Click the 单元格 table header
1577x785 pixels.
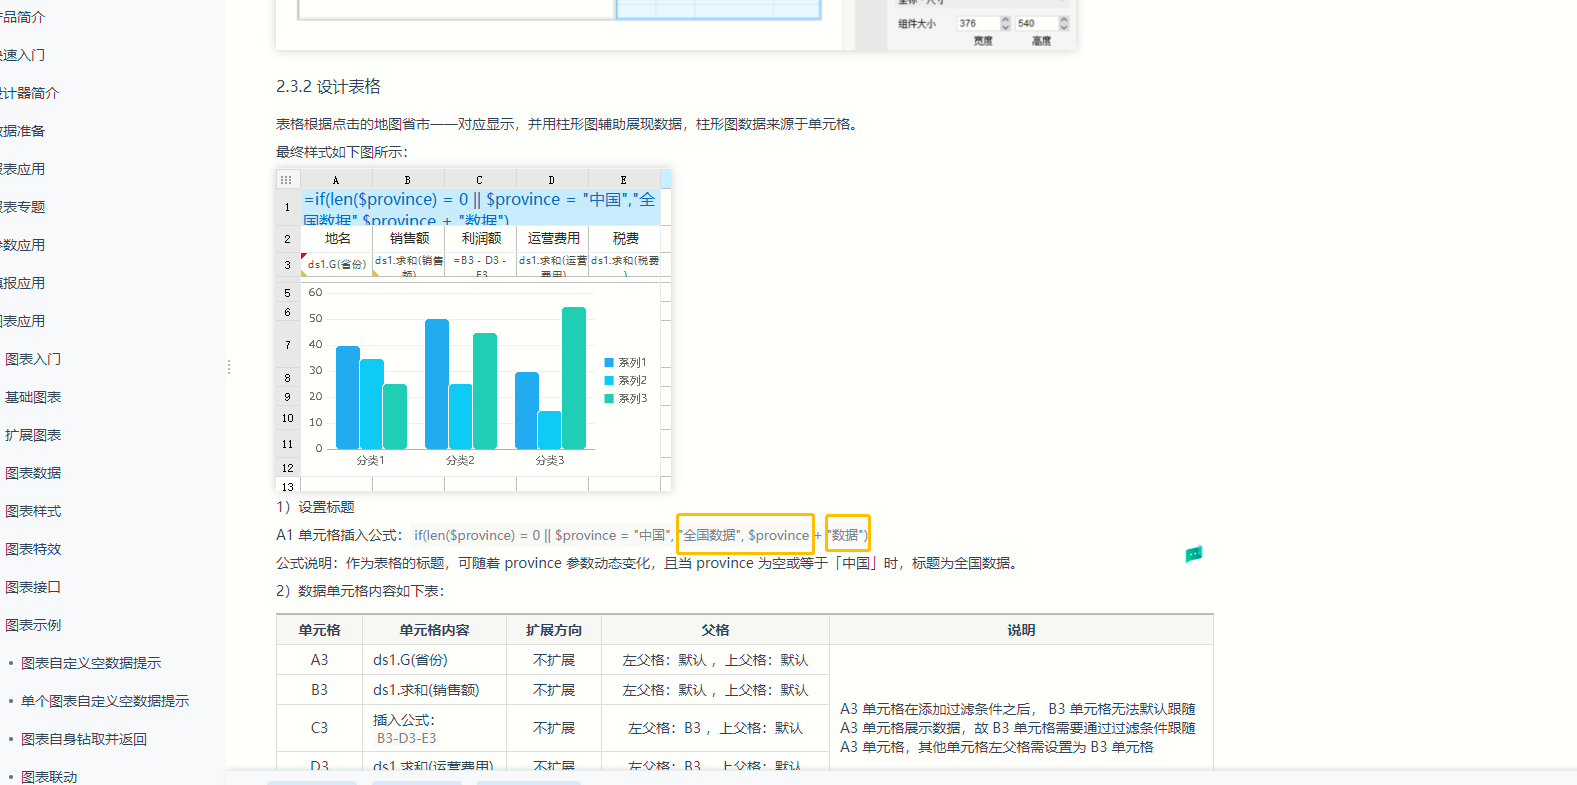tap(319, 630)
